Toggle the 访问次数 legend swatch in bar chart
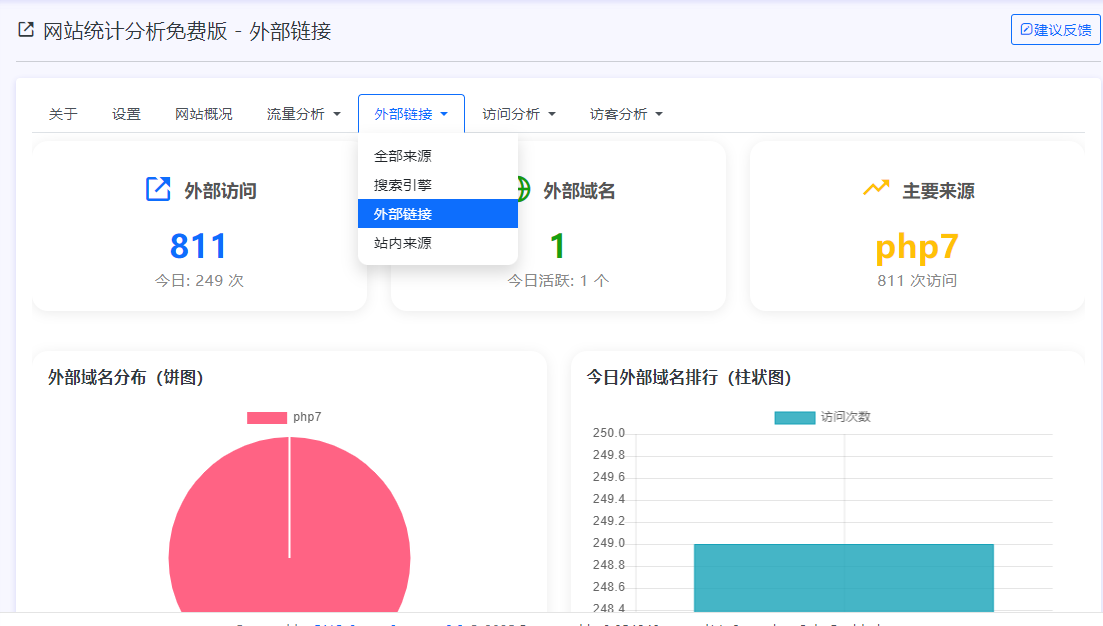This screenshot has height=626, width=1103. tap(794, 418)
